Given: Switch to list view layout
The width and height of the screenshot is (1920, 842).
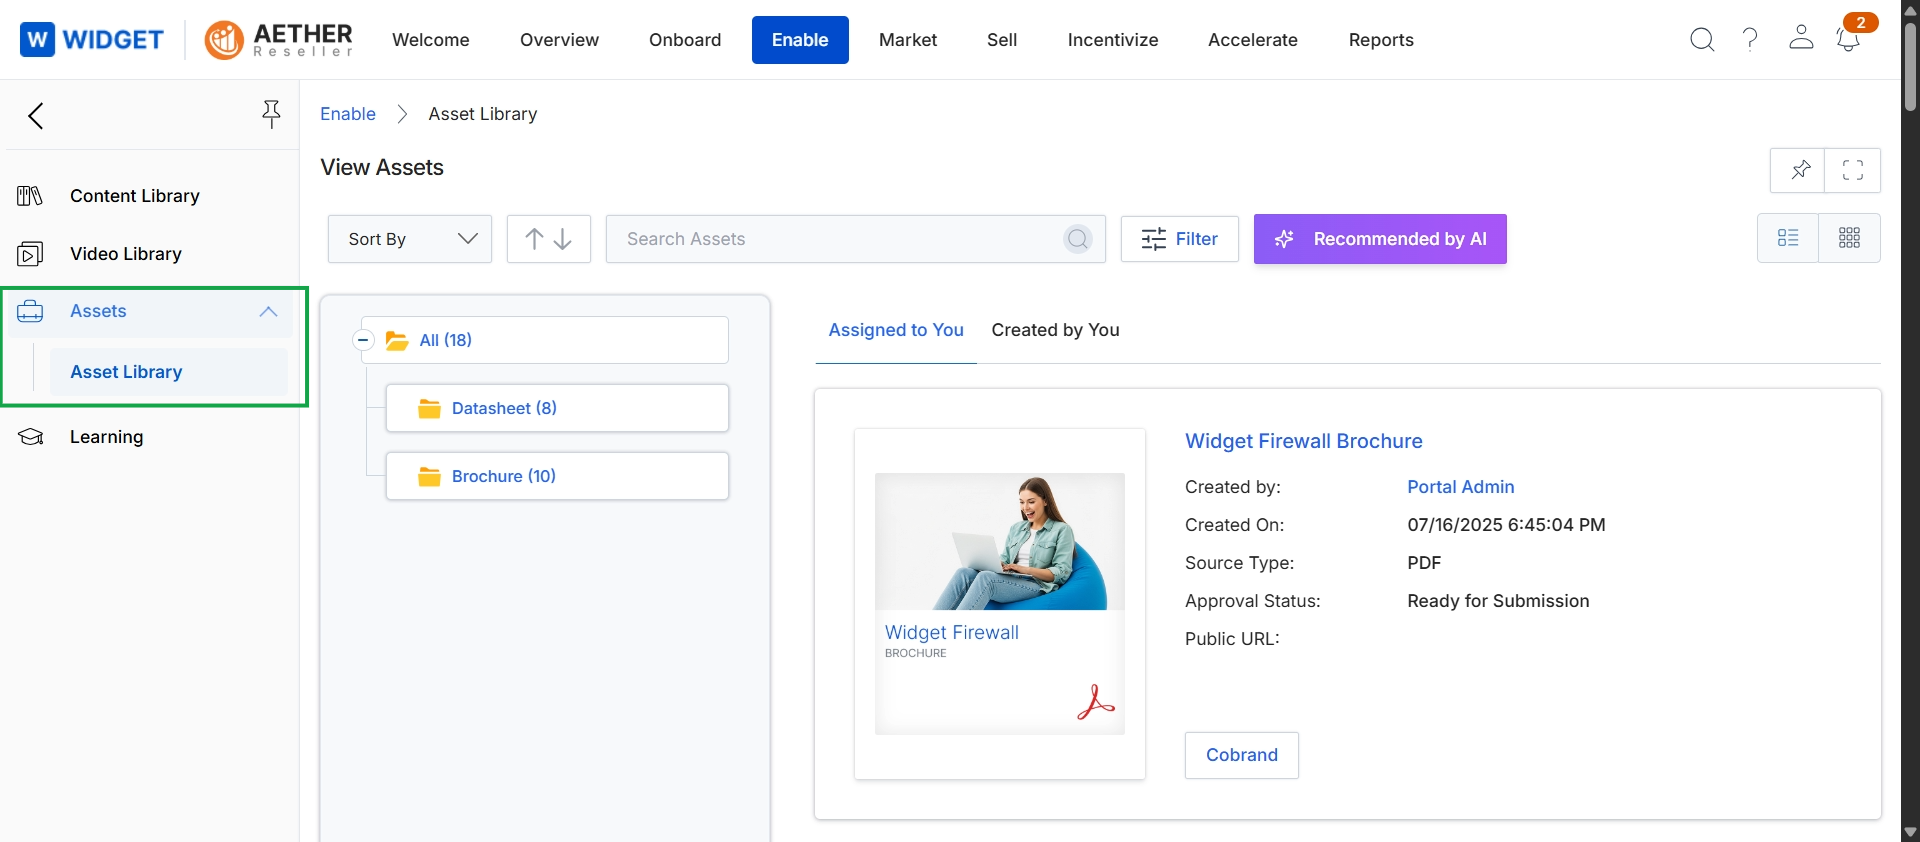Looking at the screenshot, I should point(1788,238).
